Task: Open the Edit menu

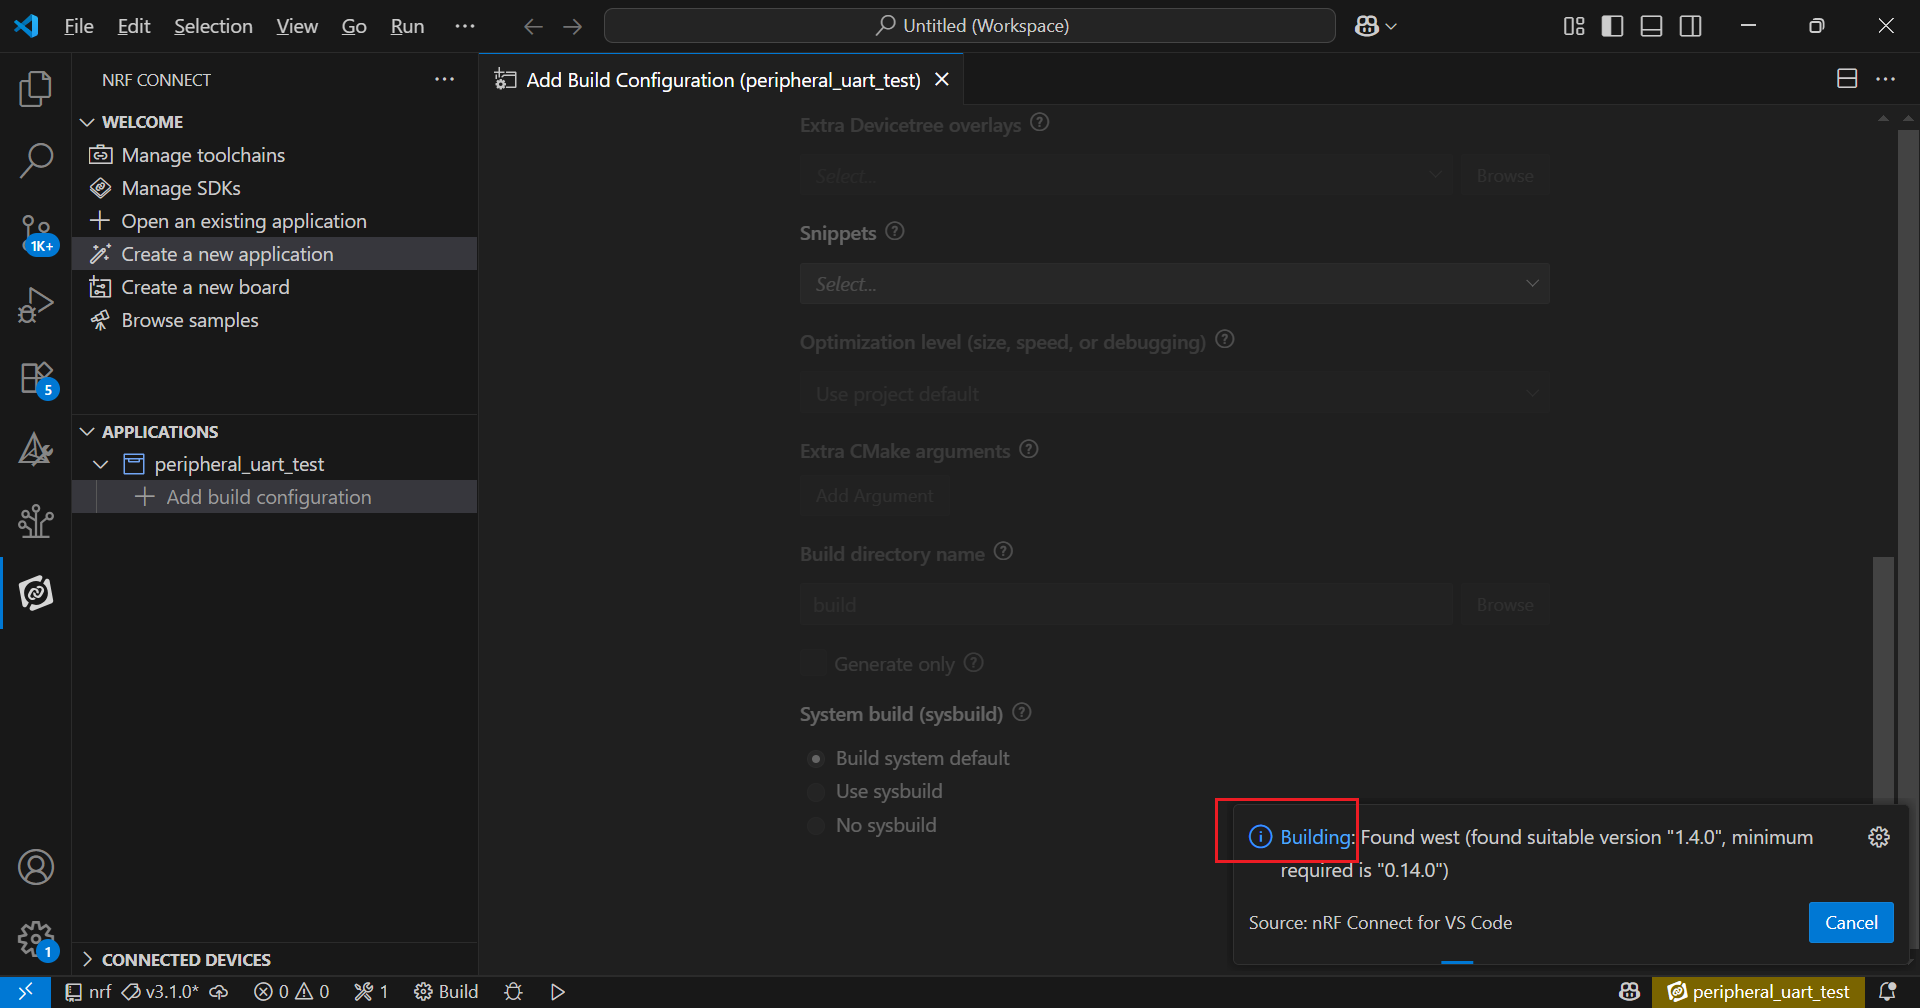Action: point(134,26)
